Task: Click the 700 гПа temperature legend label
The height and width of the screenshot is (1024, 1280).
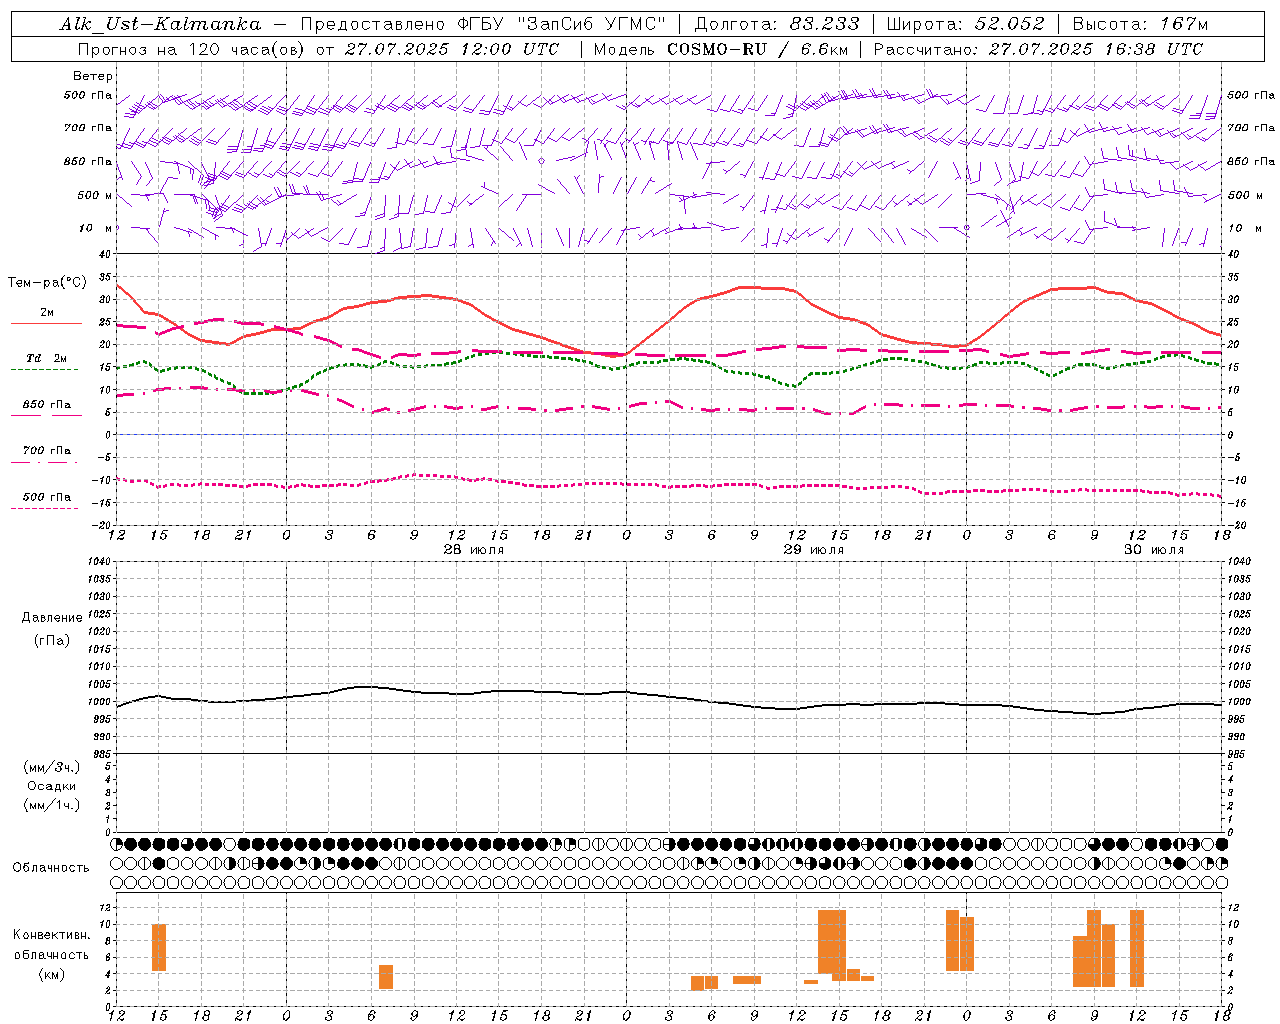Action: (46, 451)
